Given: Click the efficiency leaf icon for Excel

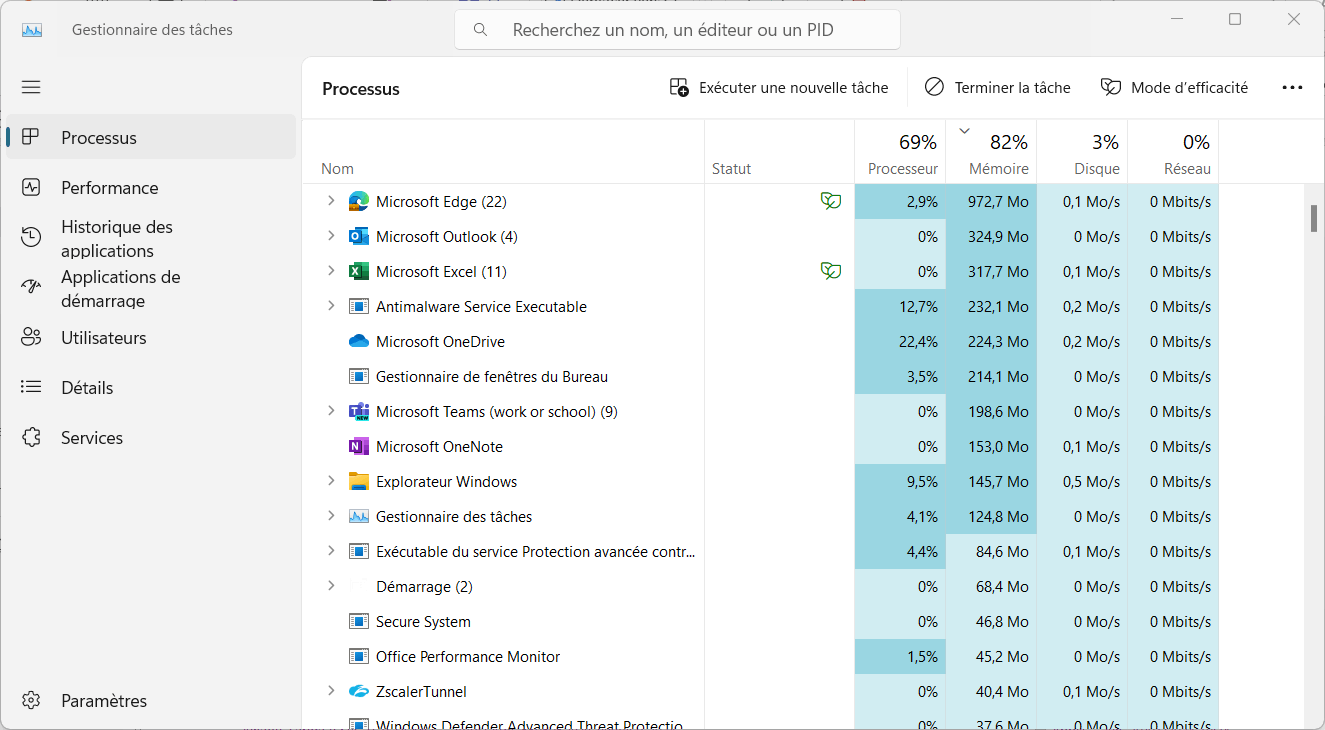Looking at the screenshot, I should pyautogui.click(x=830, y=271).
